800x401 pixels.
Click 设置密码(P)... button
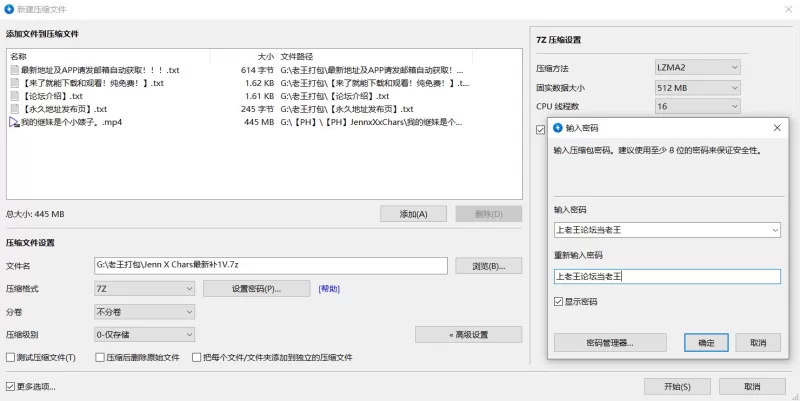coord(257,289)
